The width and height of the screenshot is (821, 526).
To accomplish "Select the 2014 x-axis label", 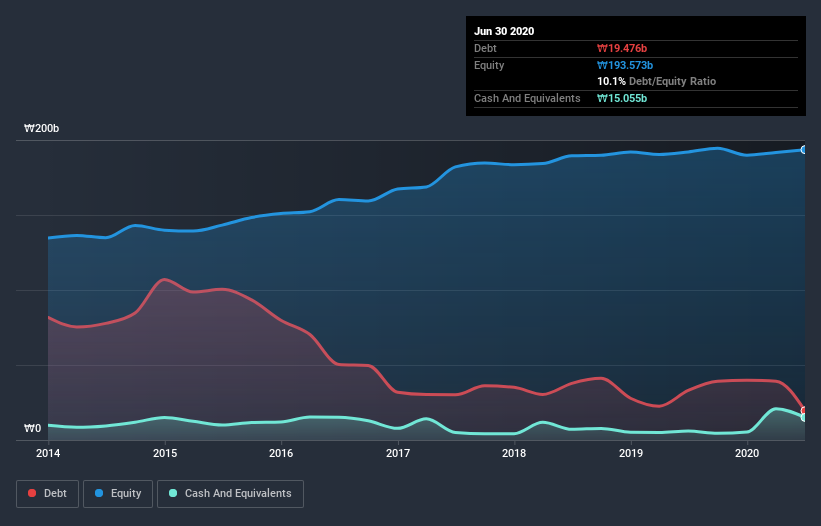I will tap(48, 453).
